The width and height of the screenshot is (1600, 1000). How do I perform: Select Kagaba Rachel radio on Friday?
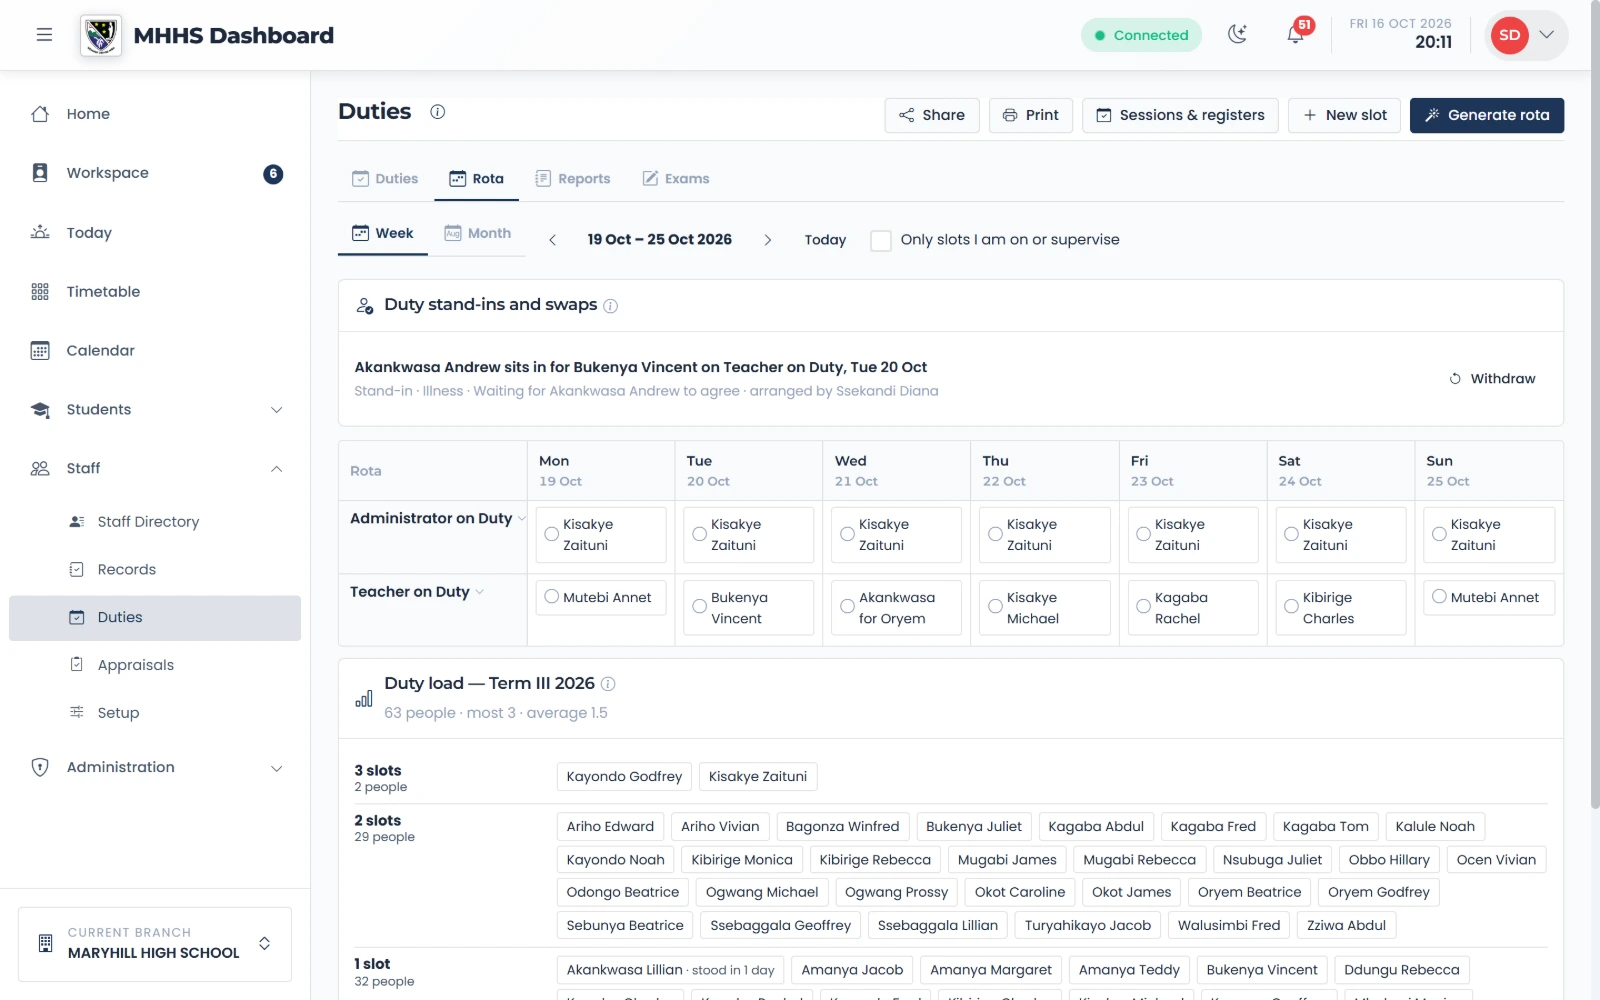pos(1143,607)
